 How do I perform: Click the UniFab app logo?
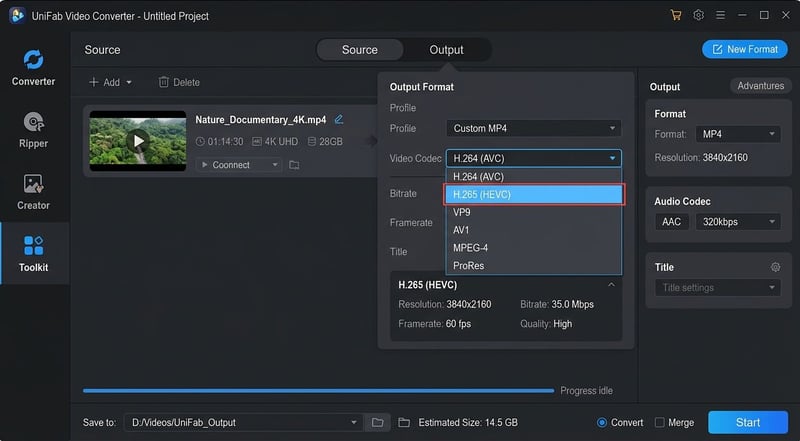(17, 15)
